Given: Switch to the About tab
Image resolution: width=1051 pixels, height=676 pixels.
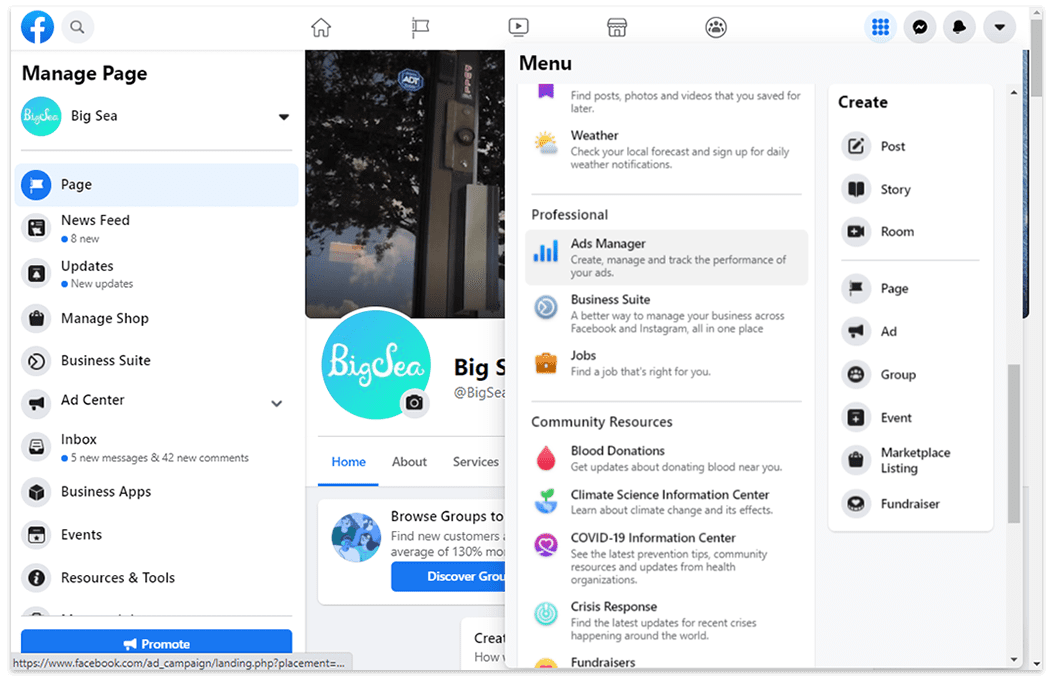Looking at the screenshot, I should click(x=409, y=461).
